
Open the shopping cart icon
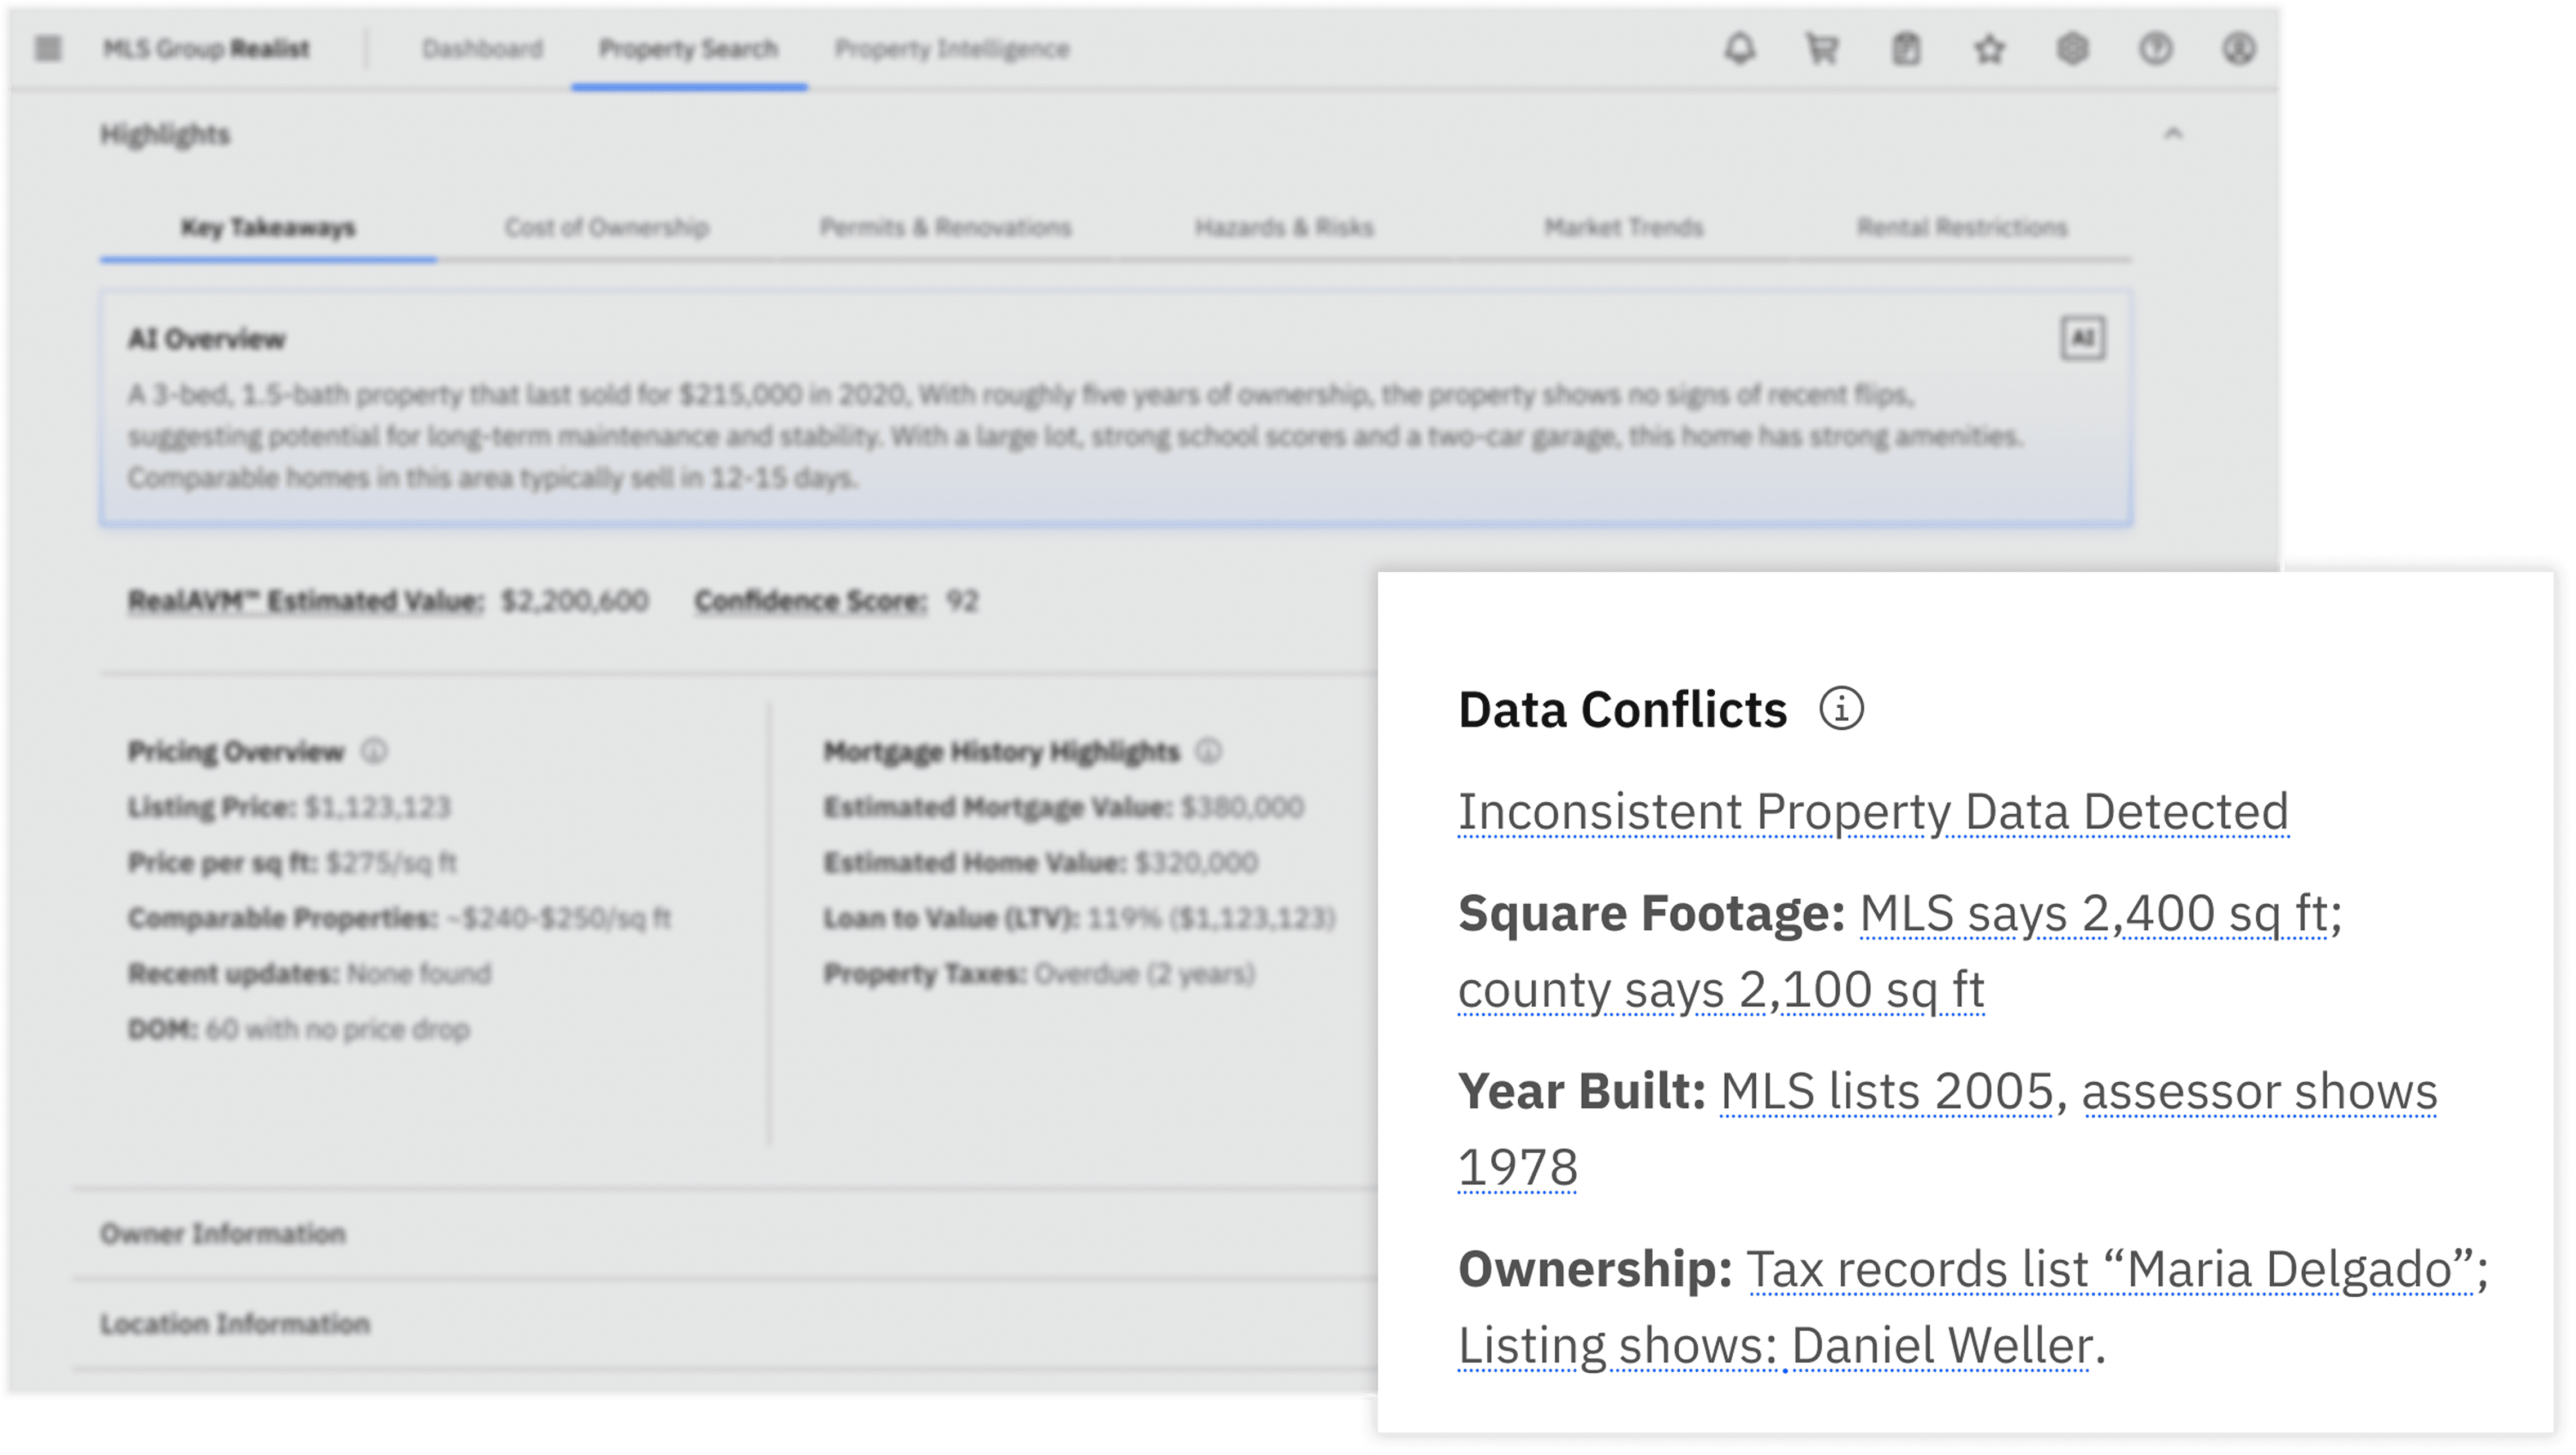click(1822, 48)
